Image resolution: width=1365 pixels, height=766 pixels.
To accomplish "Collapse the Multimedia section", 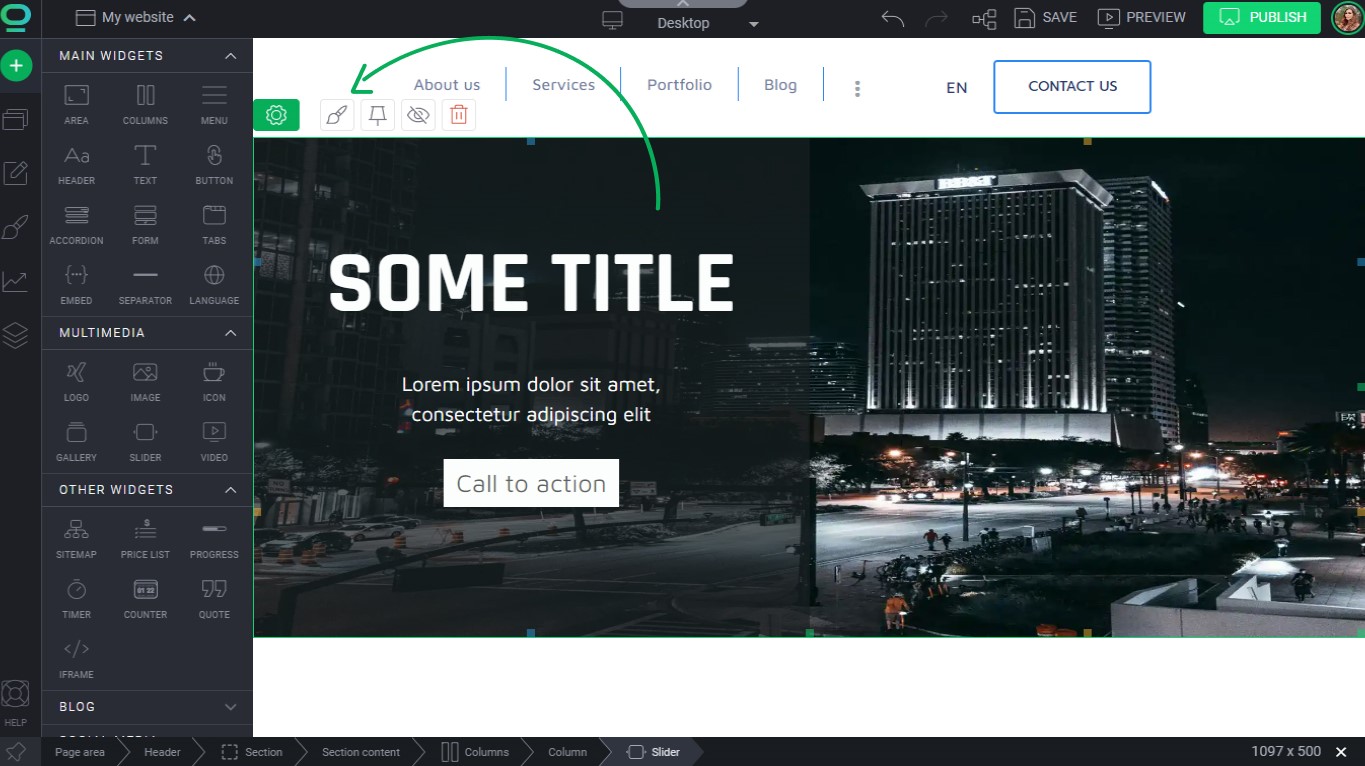I will (x=230, y=333).
